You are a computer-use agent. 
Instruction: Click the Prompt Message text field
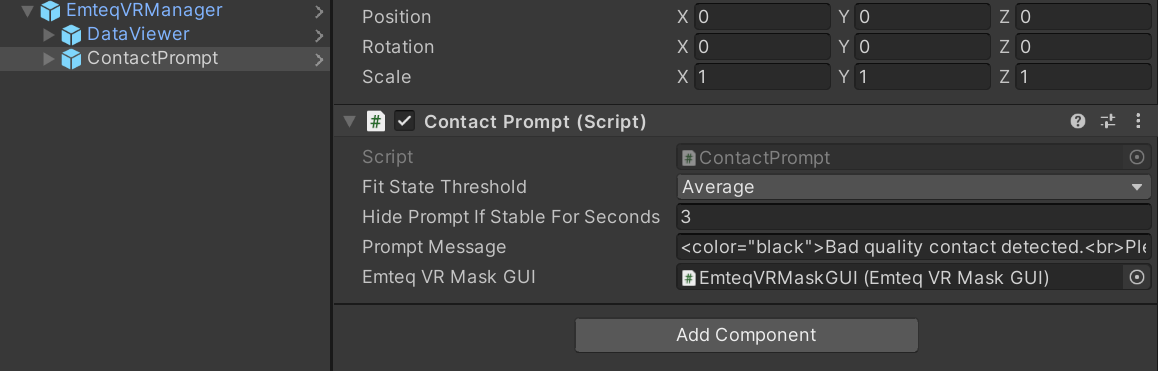click(x=914, y=247)
